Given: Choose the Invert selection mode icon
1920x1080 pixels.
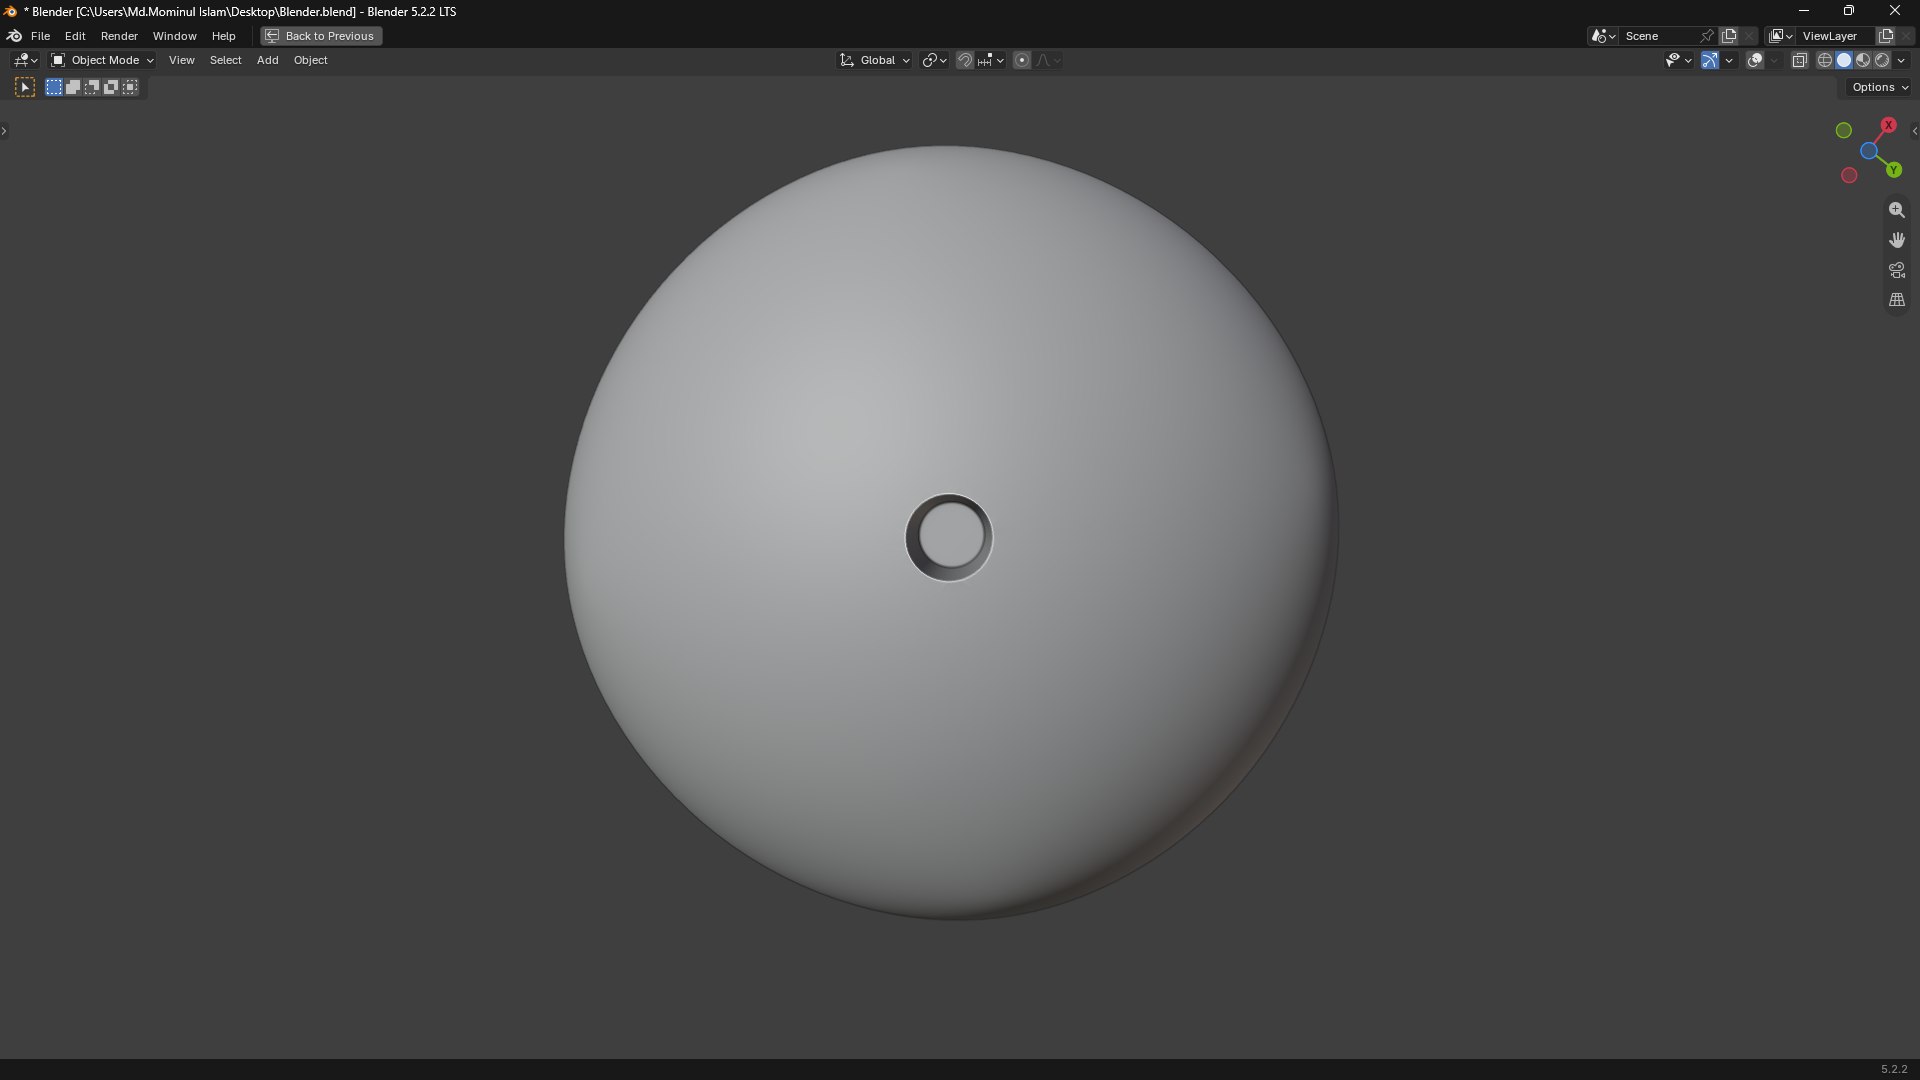Looking at the screenshot, I should pos(111,88).
